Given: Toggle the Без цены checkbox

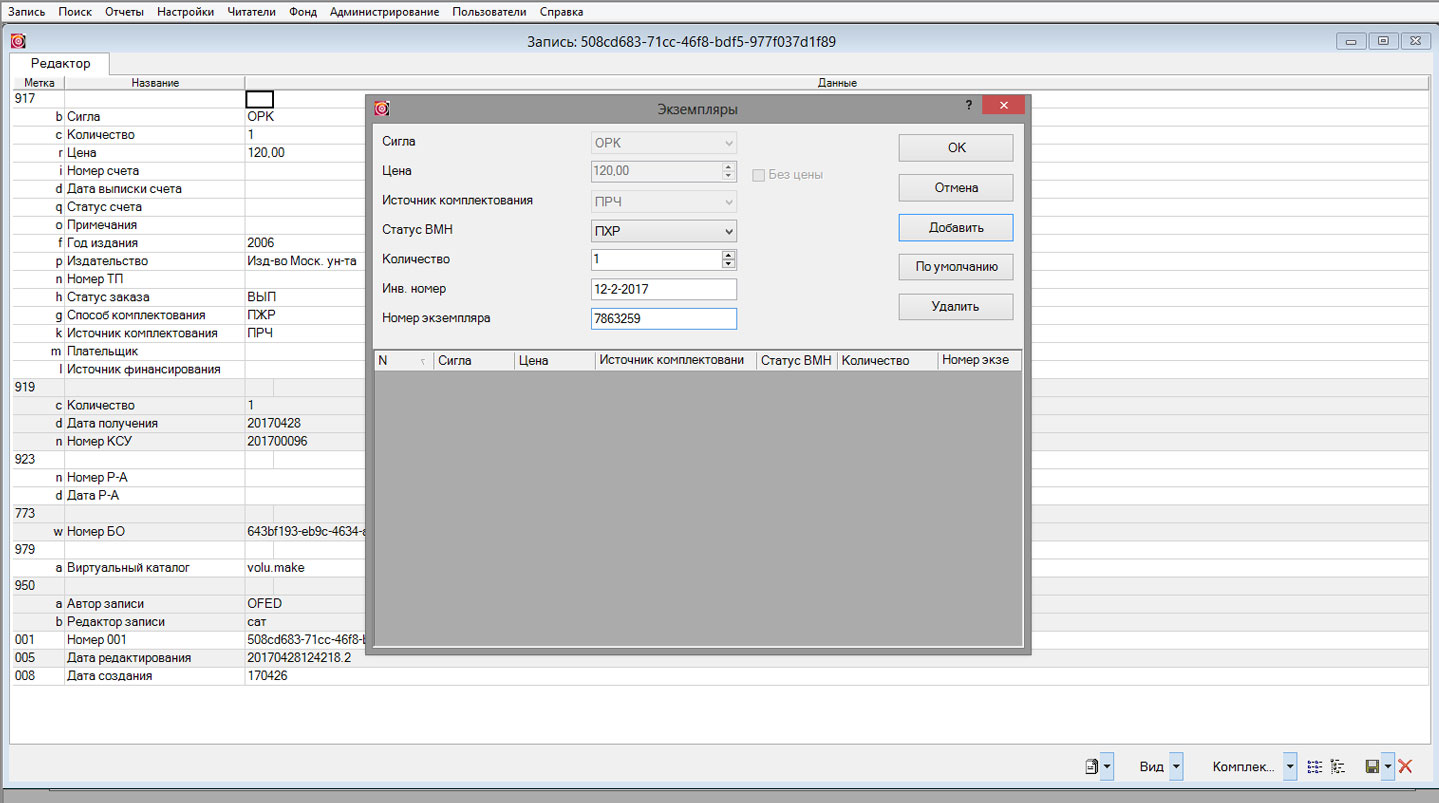Looking at the screenshot, I should pos(758,175).
